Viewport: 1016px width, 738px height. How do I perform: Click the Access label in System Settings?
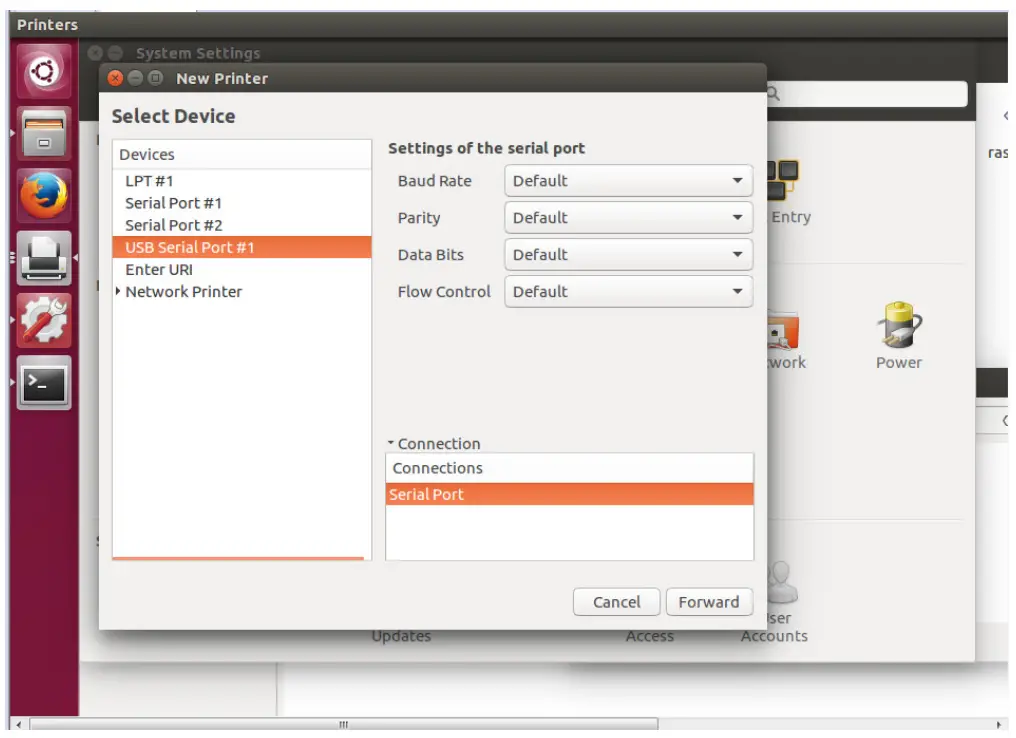pos(650,636)
